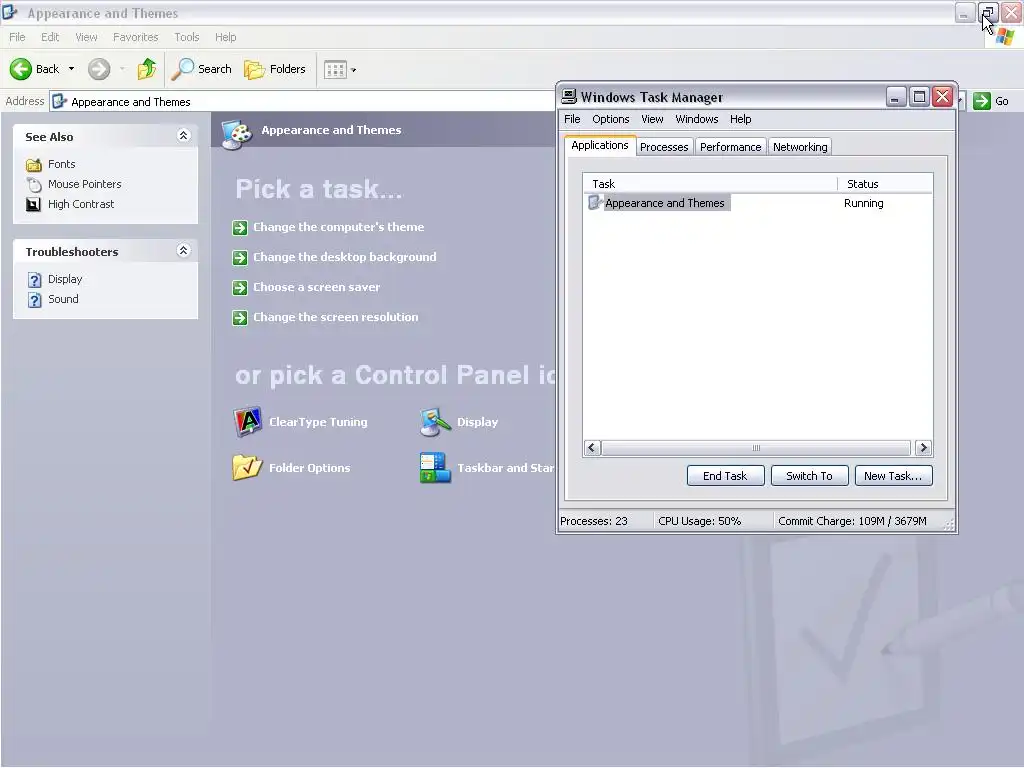Image resolution: width=1024 pixels, height=768 pixels.
Task: Open the Favorites menu
Action: tap(135, 37)
